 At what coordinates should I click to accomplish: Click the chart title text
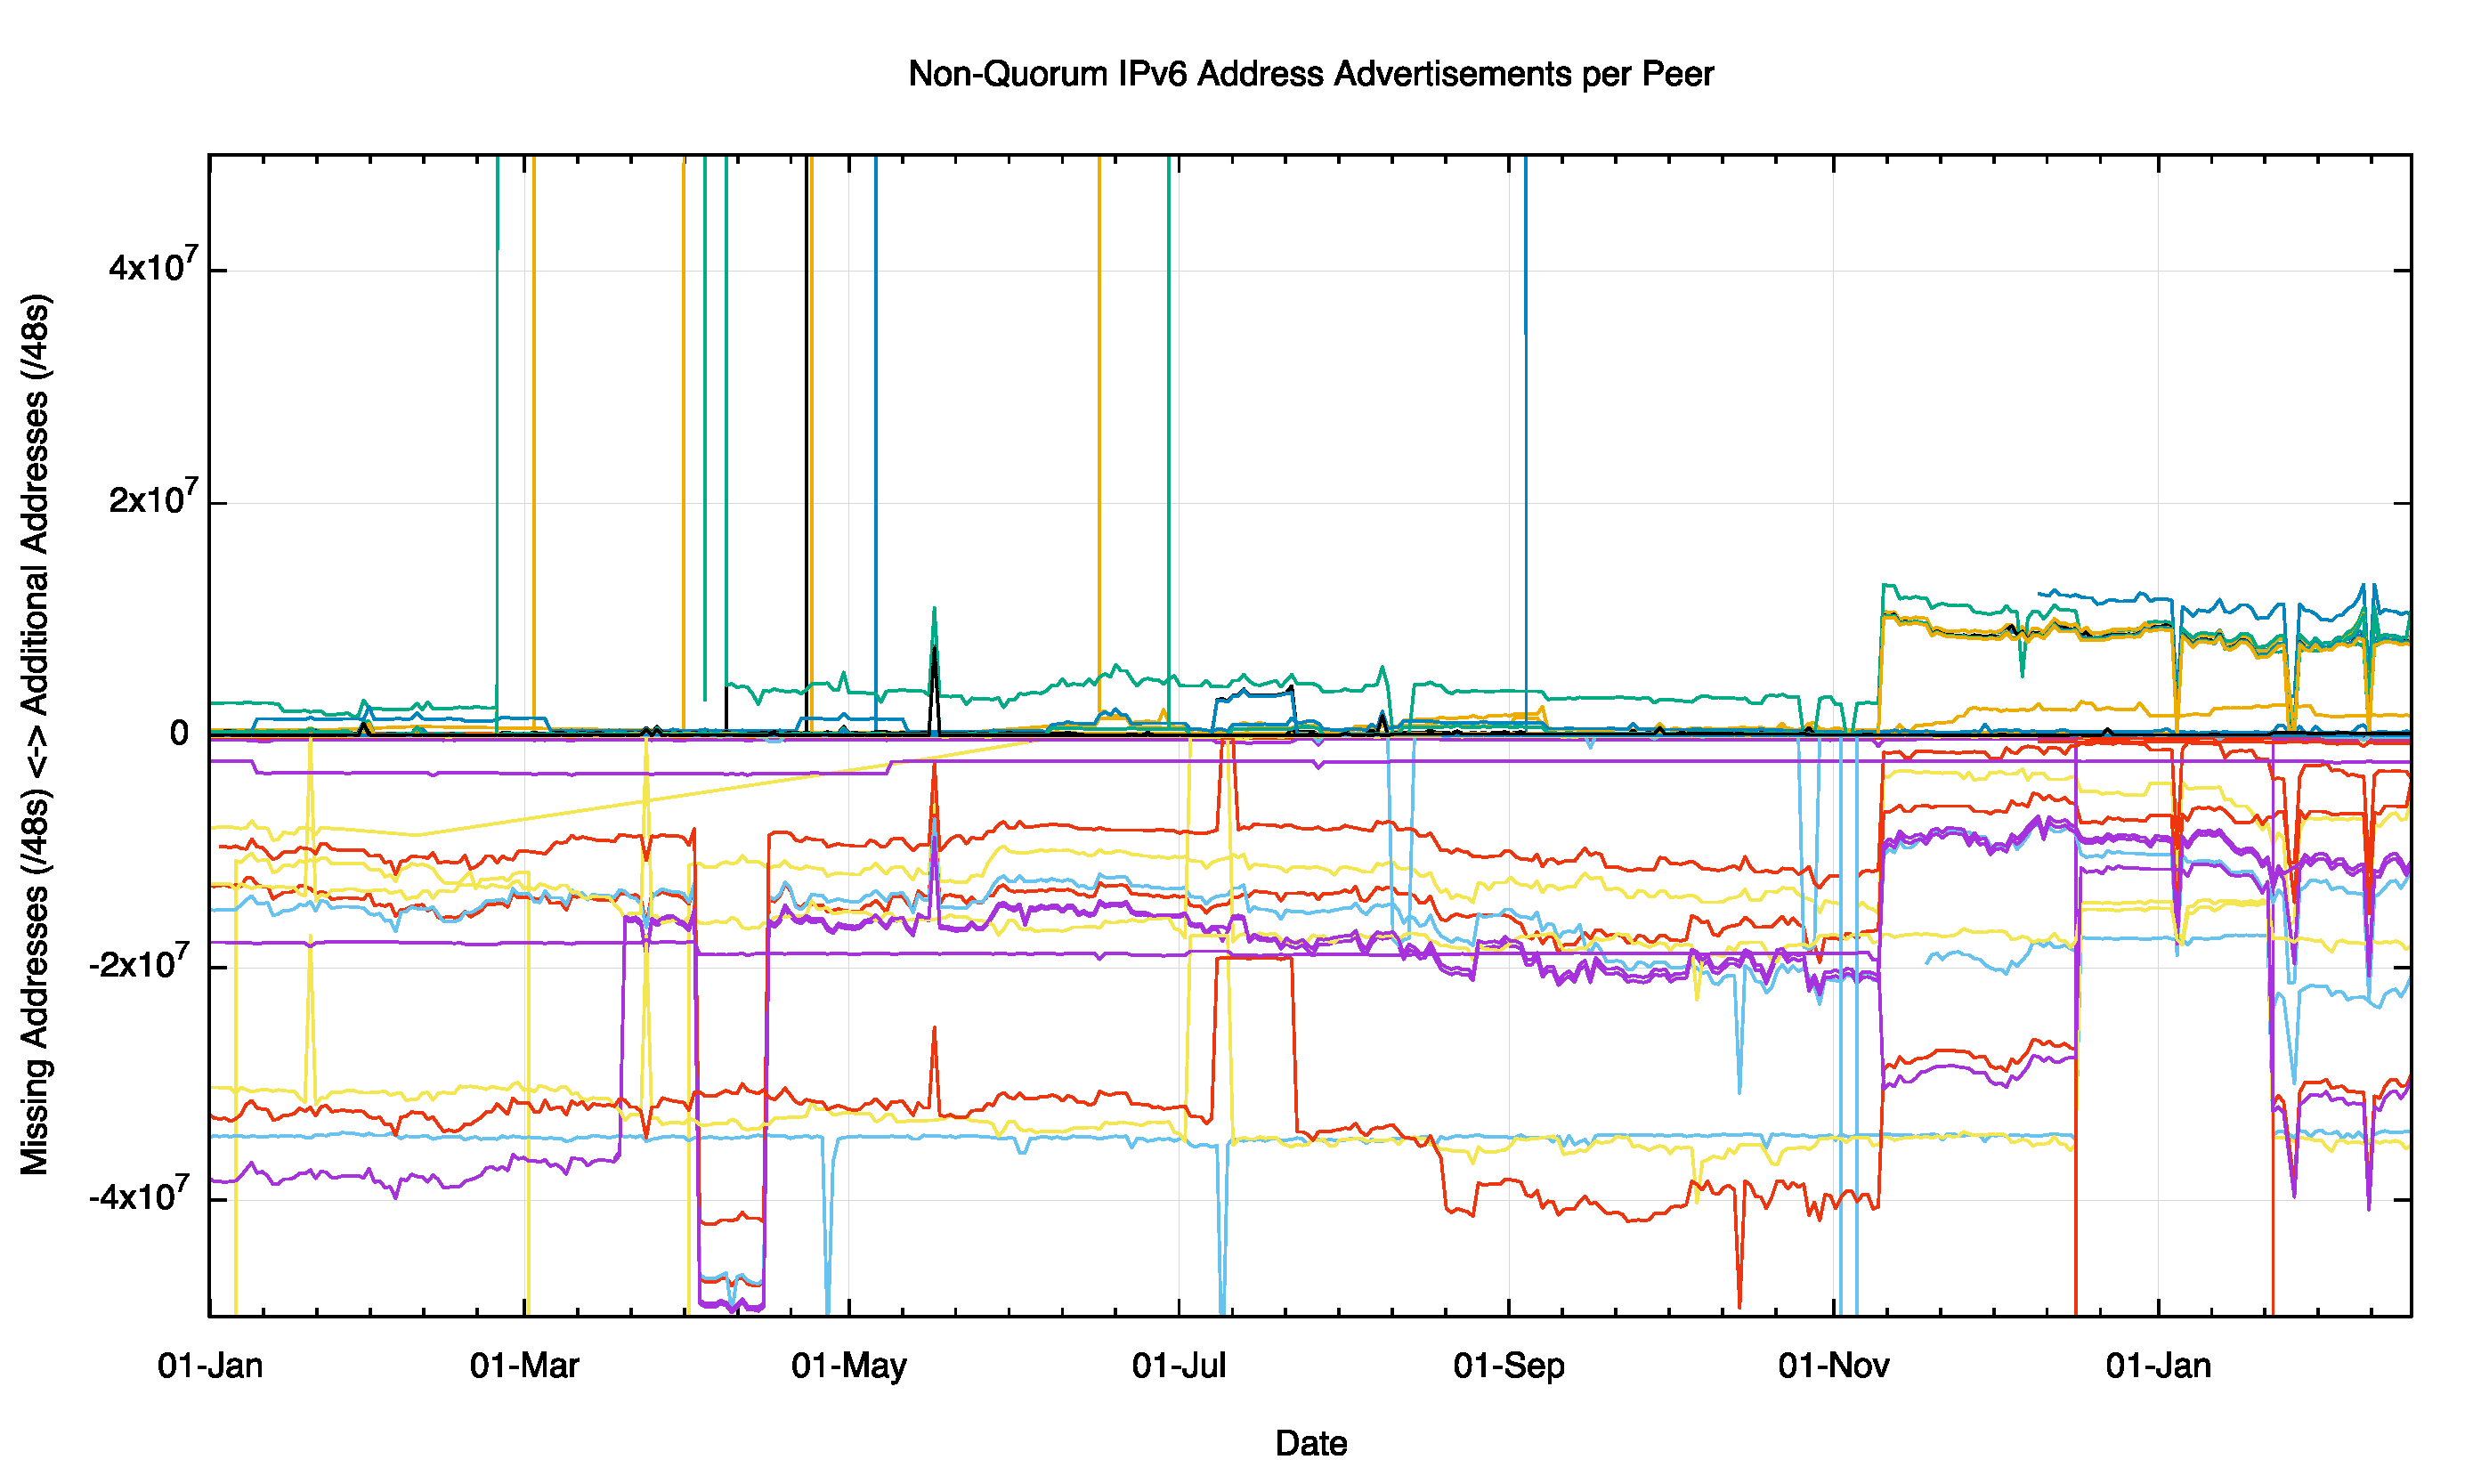(x=1310, y=74)
